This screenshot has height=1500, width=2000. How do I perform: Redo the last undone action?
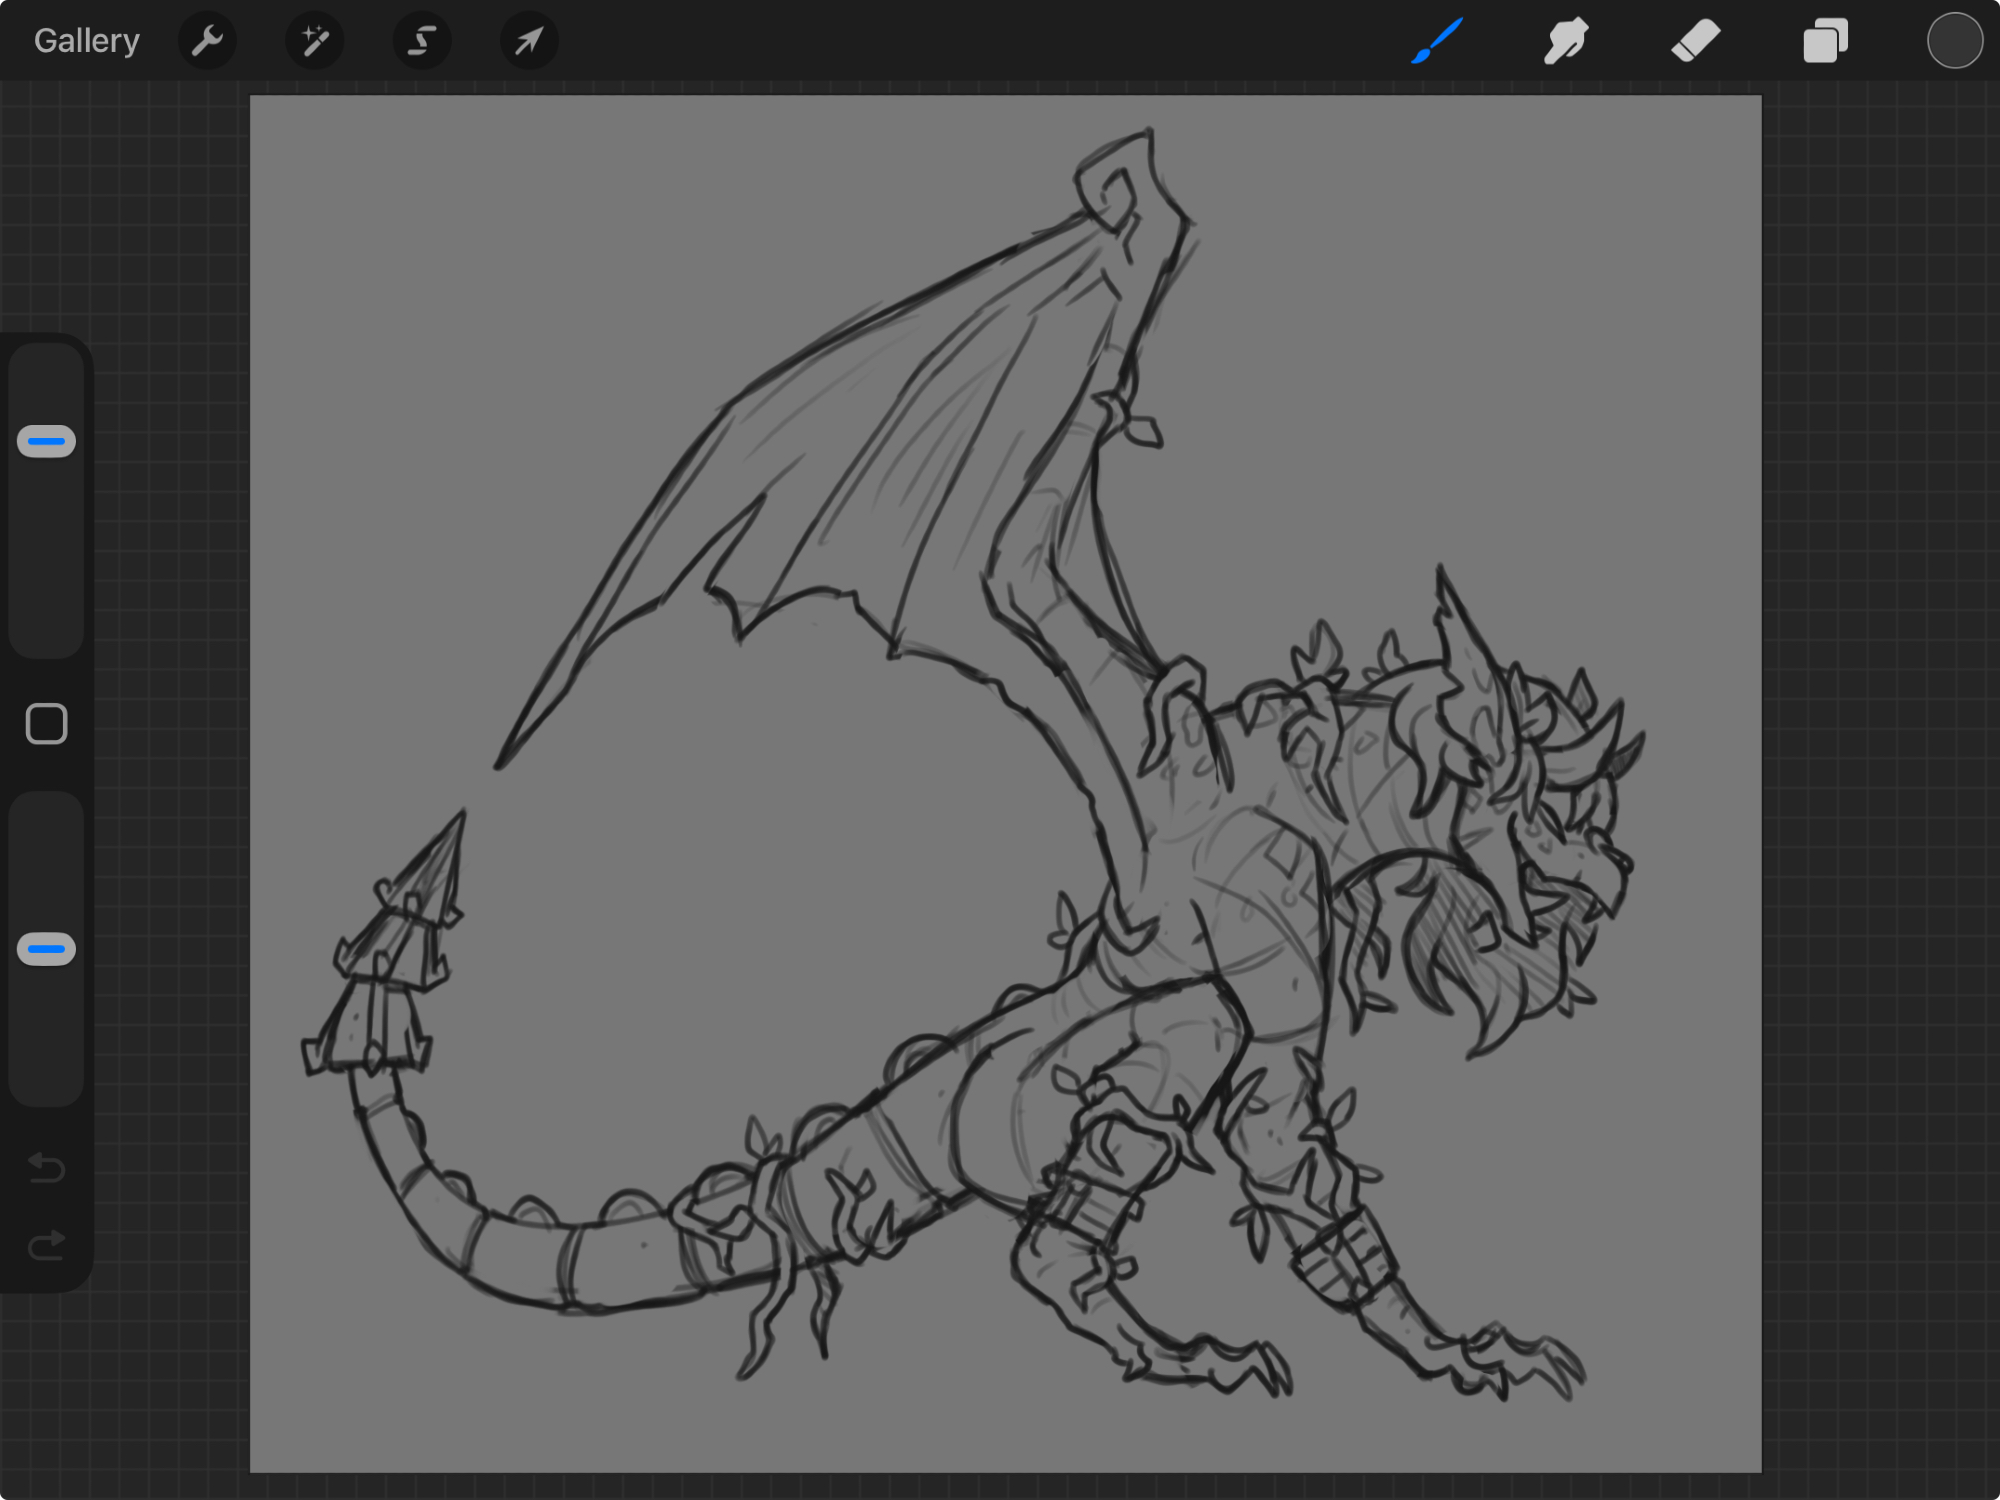(46, 1245)
